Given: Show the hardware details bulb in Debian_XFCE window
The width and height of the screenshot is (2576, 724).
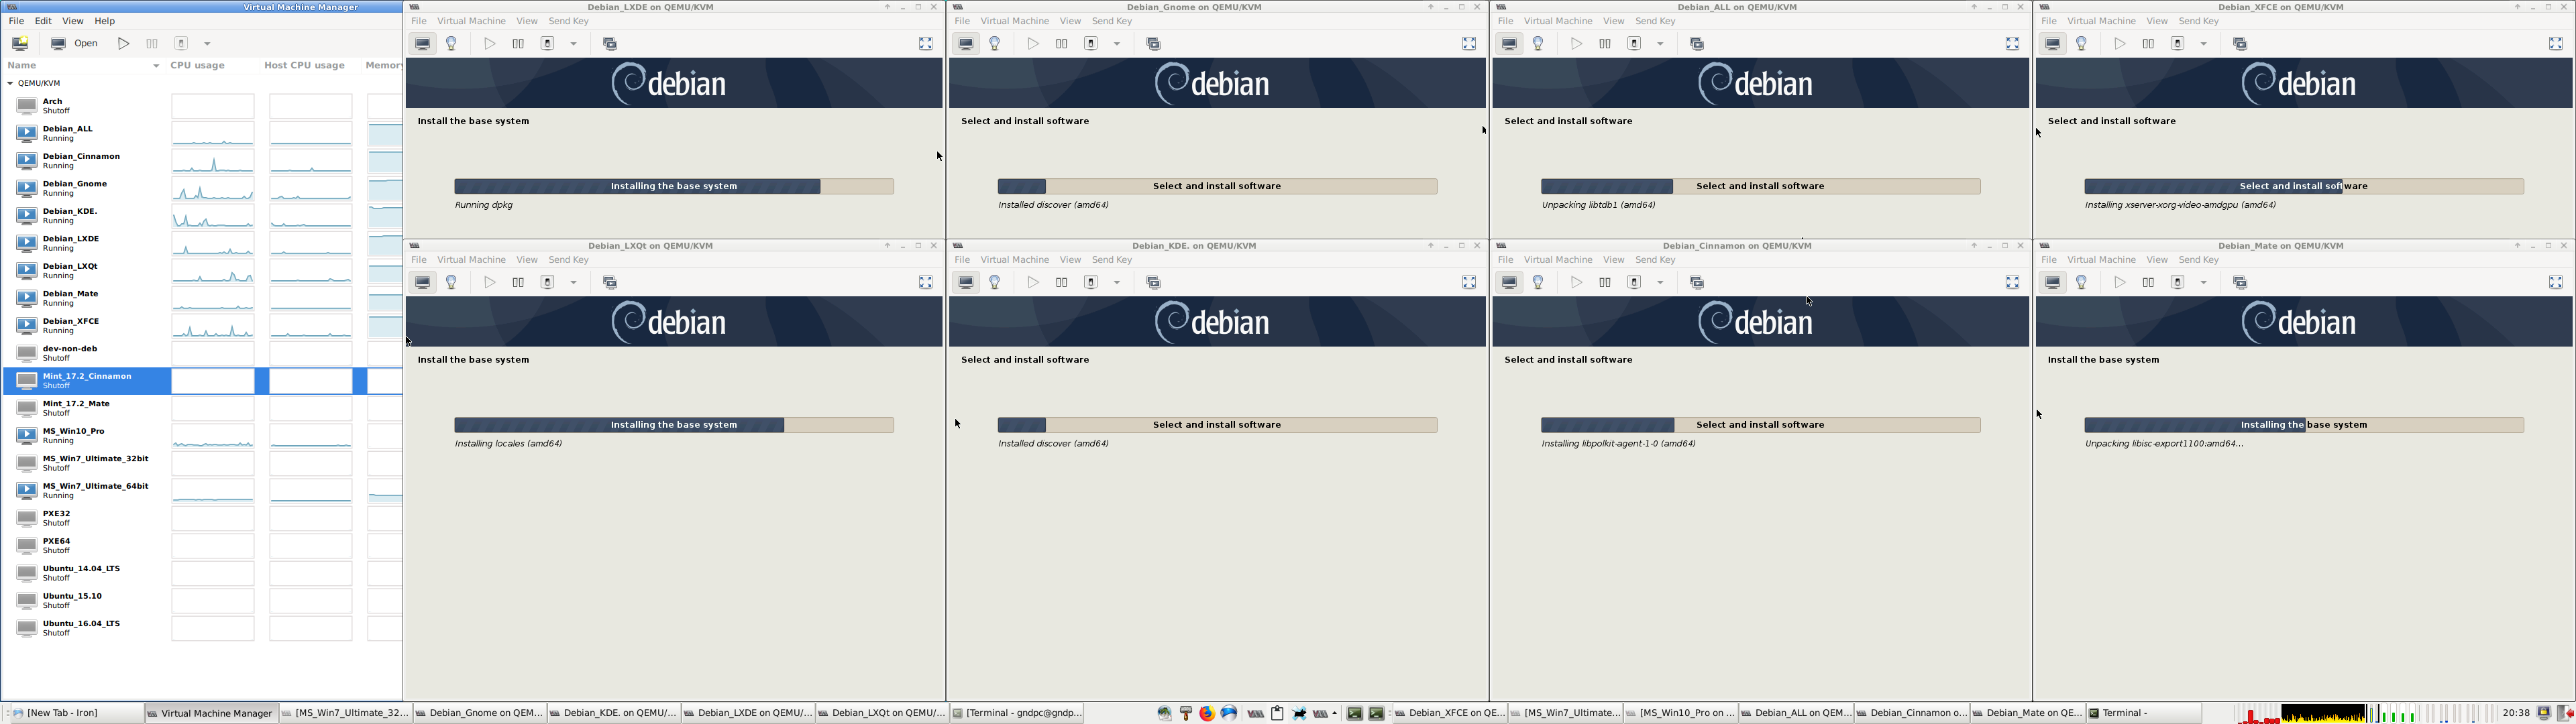Looking at the screenshot, I should tap(2082, 43).
